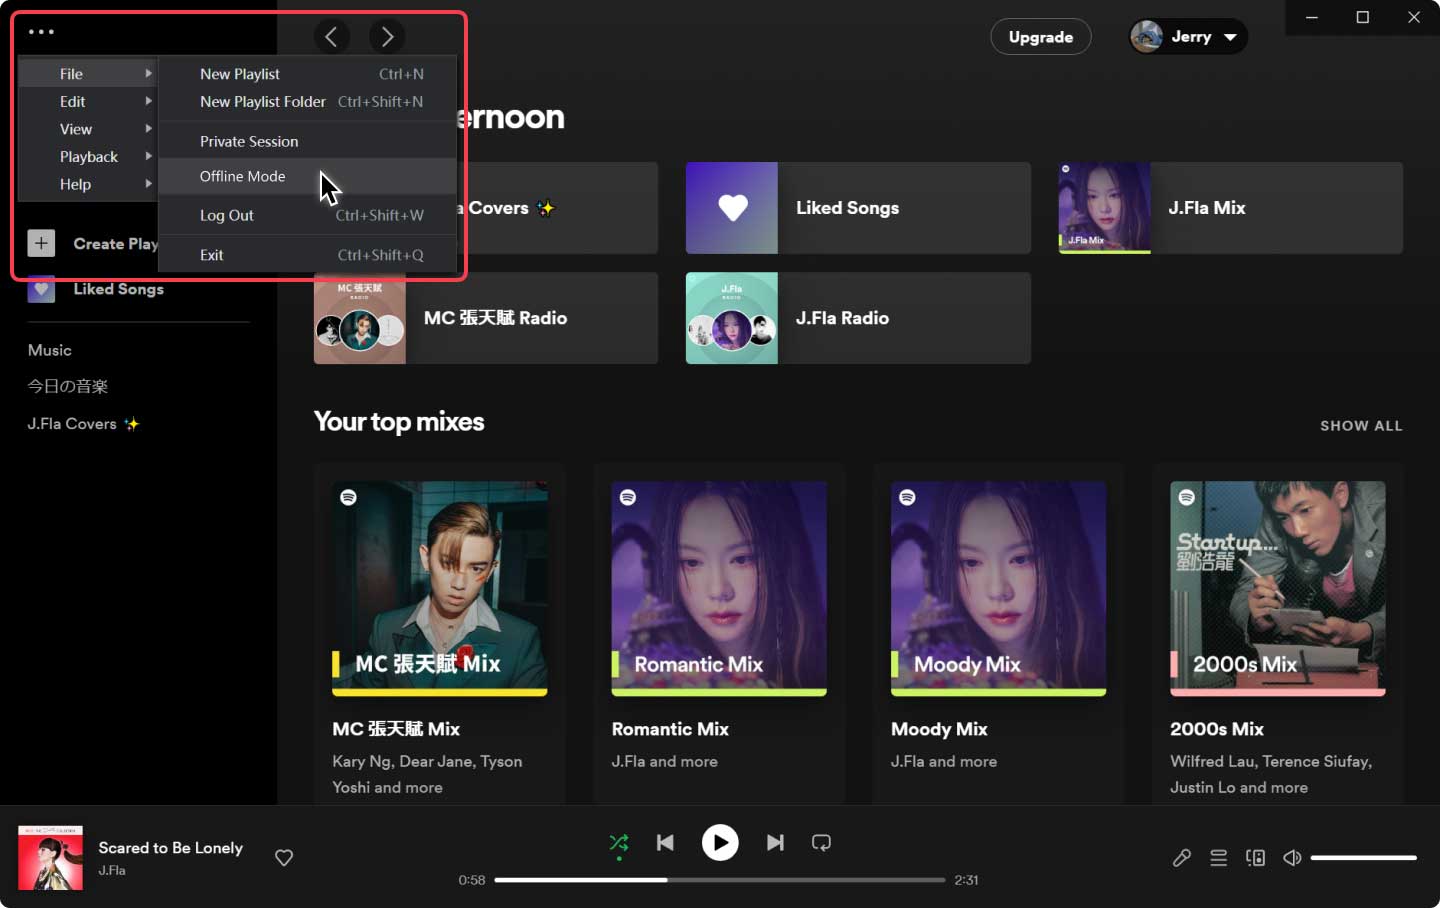This screenshot has height=908, width=1440.
Task: Select New Playlist from the File submenu
Action: pyautogui.click(x=308, y=74)
